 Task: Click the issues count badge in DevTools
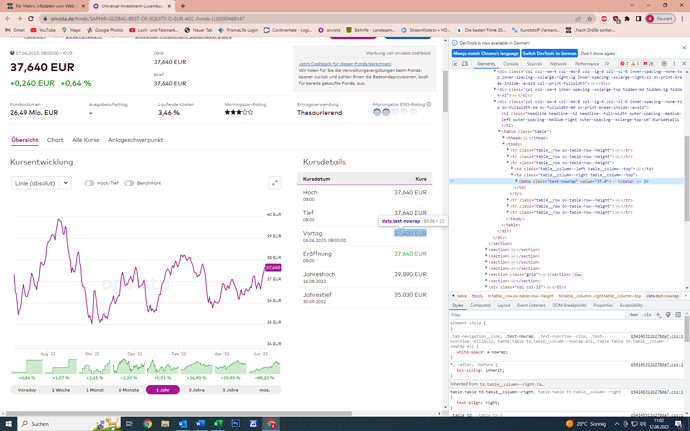point(649,64)
